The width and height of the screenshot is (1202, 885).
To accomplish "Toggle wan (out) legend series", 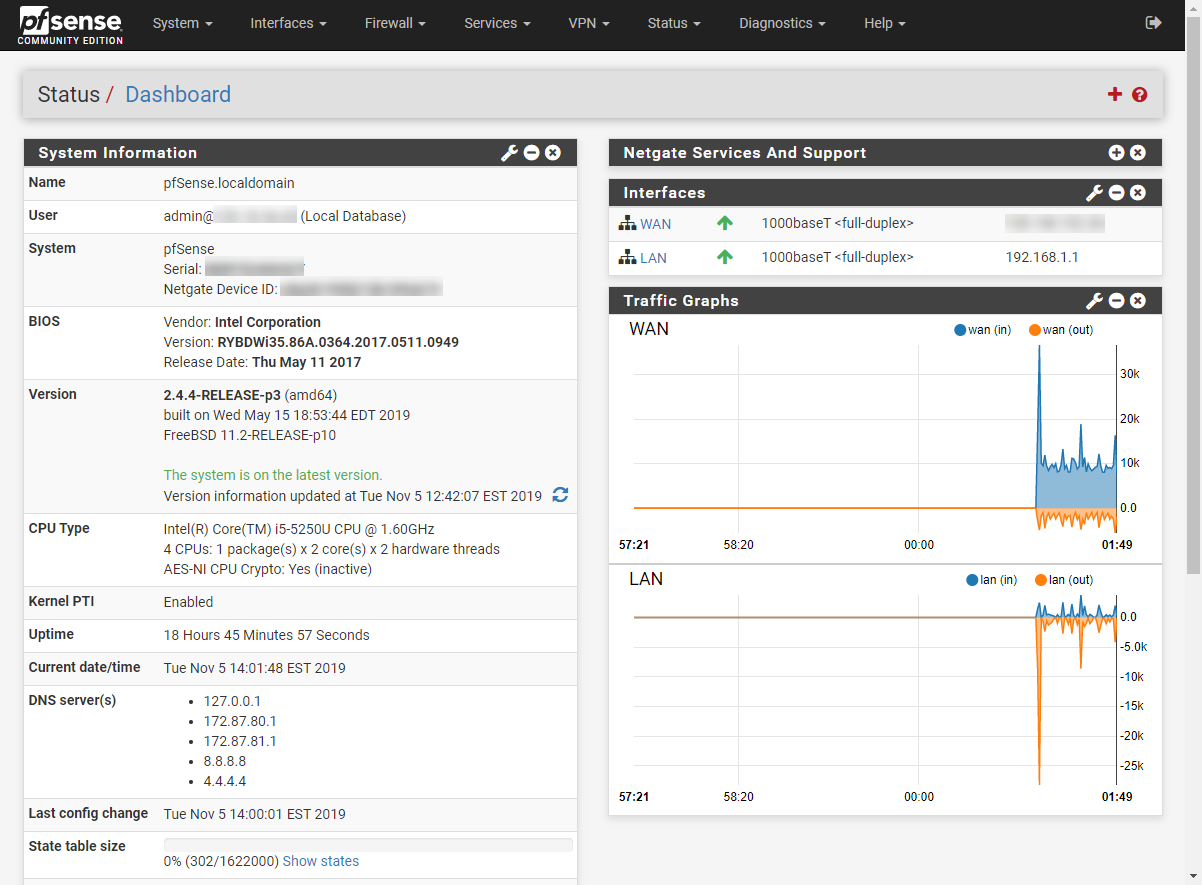I will point(1061,330).
